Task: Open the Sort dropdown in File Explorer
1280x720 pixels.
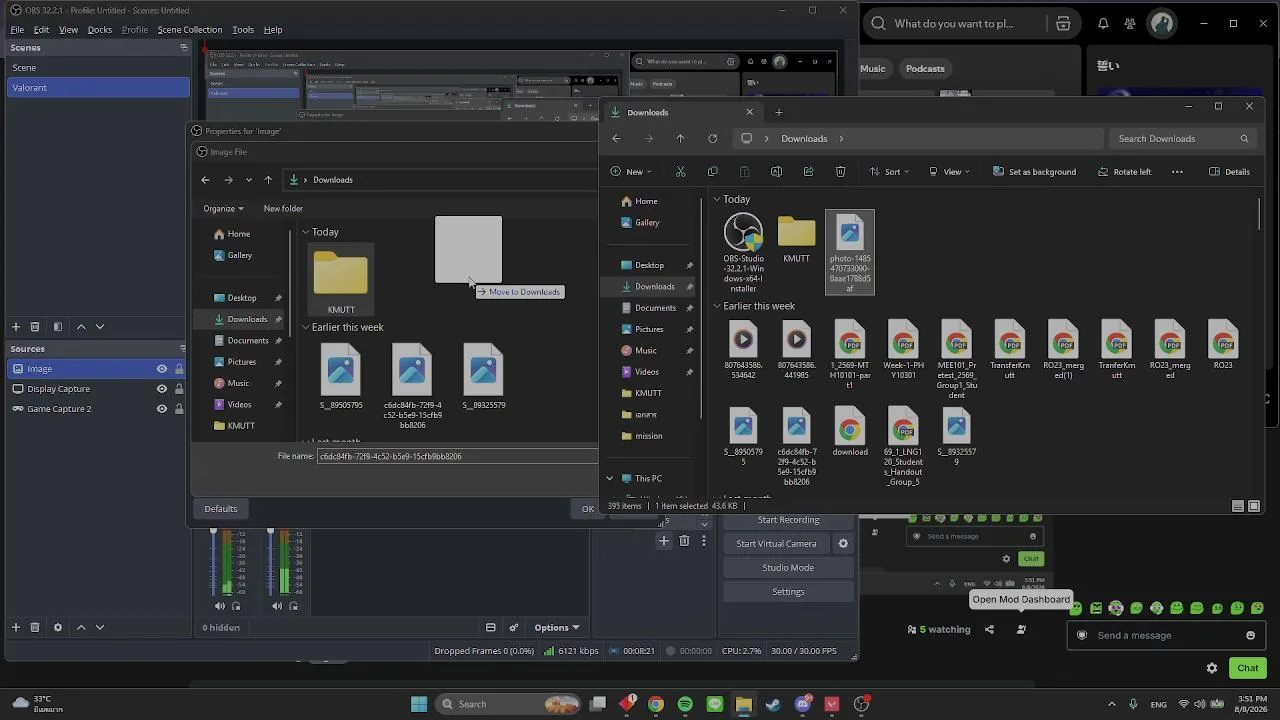Action: click(888, 172)
